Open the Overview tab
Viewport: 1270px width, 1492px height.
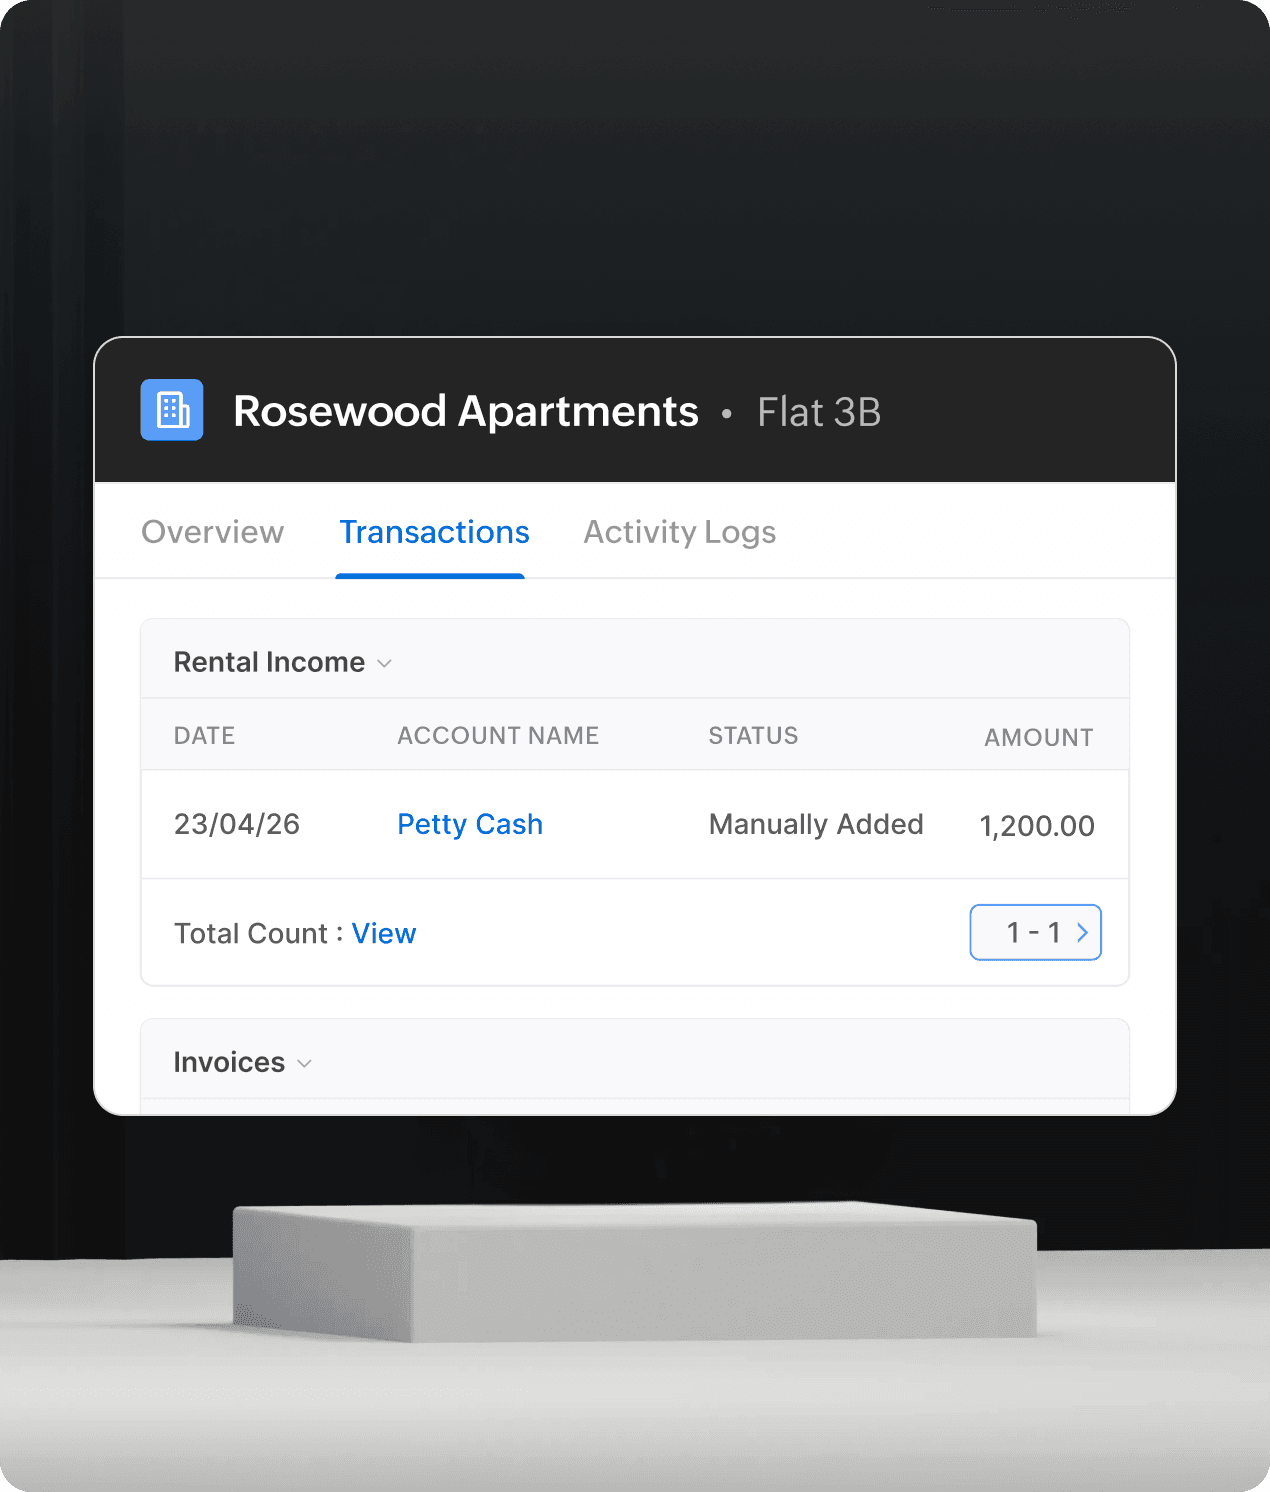point(212,532)
